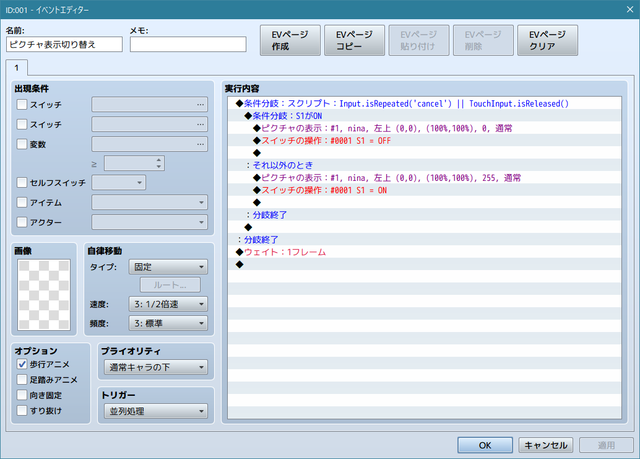Click the event 画像 image thumbnail
This screenshot has height=459, width=640.
pos(44,295)
